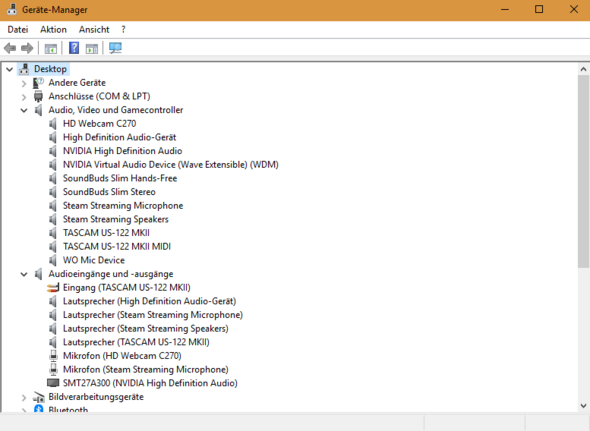Click the show/hide console tree toolbar icon
Image resolution: width=590 pixels, height=431 pixels.
click(x=51, y=48)
